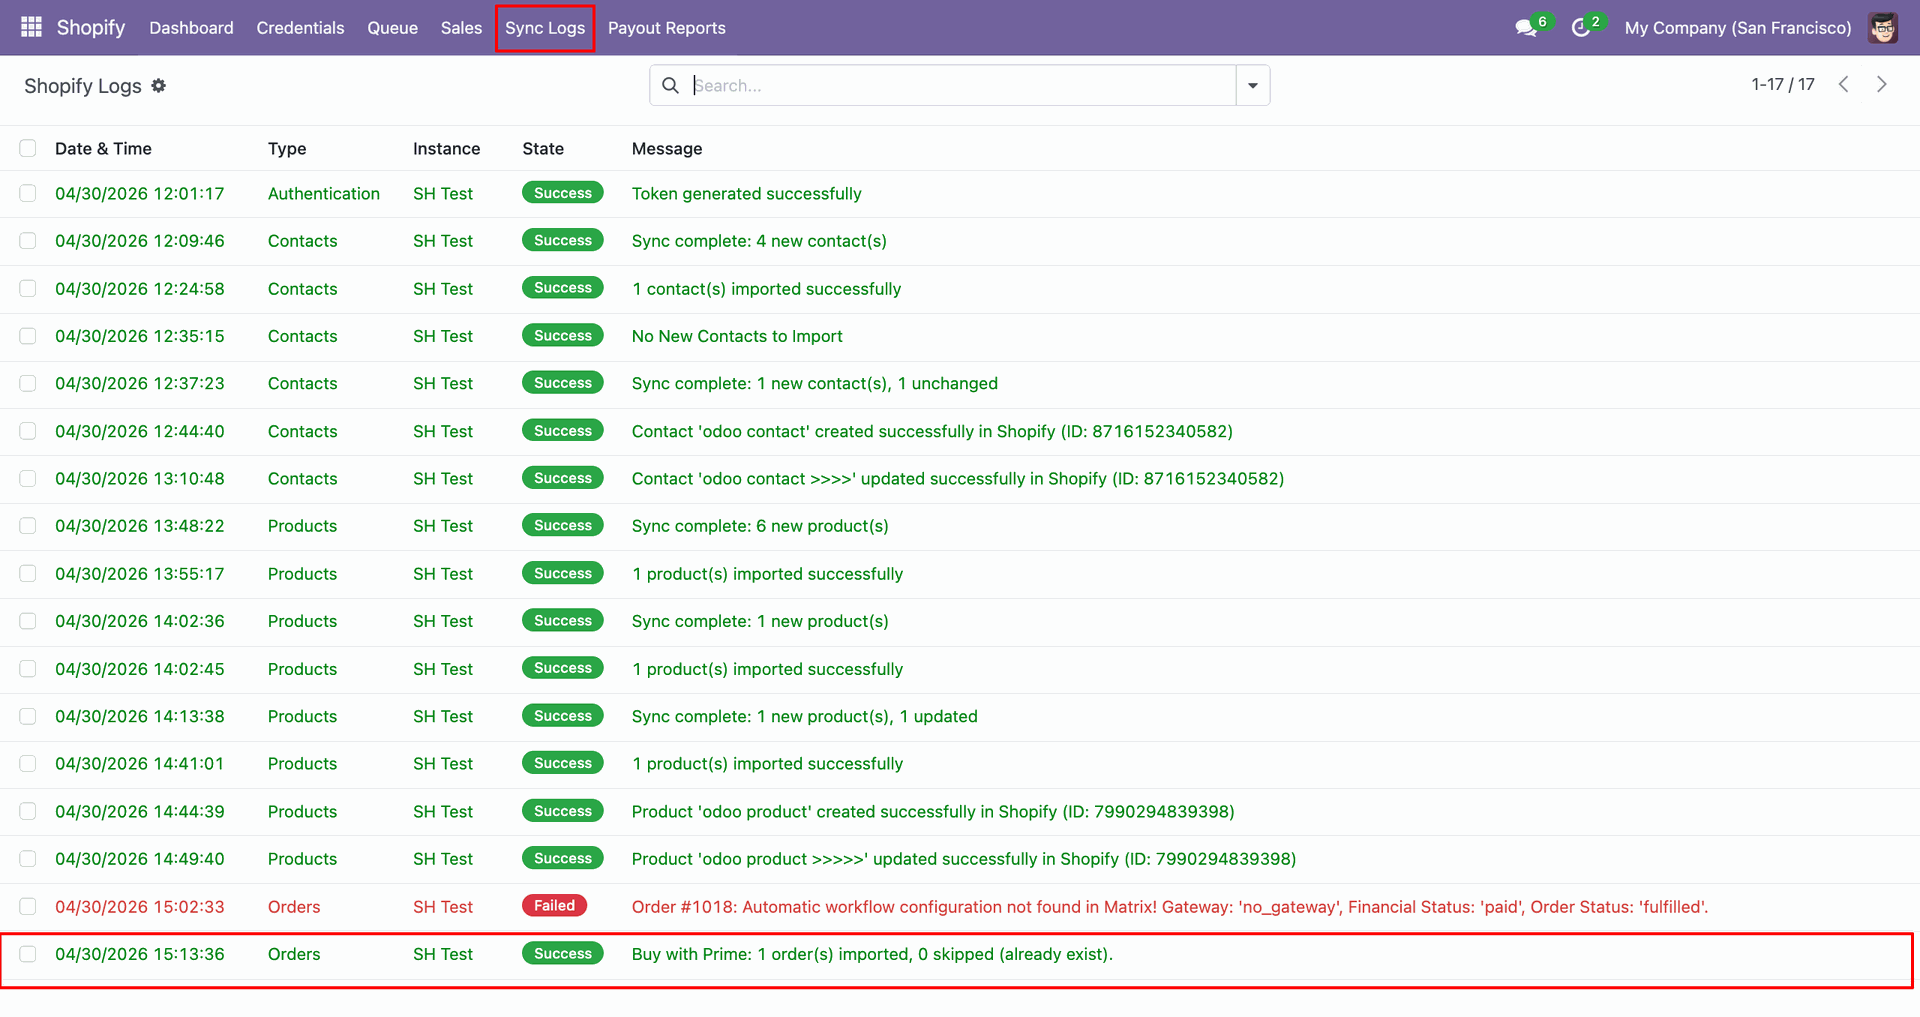Click the 1-17 / 17 pager counter
The width and height of the screenshot is (1920, 1017).
[x=1783, y=85]
